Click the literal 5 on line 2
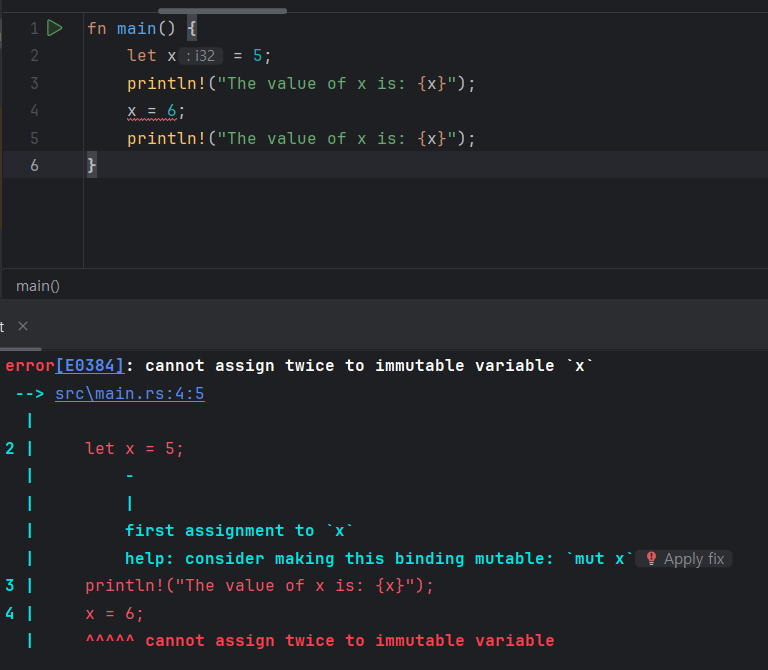The width and height of the screenshot is (768, 670). [258, 56]
